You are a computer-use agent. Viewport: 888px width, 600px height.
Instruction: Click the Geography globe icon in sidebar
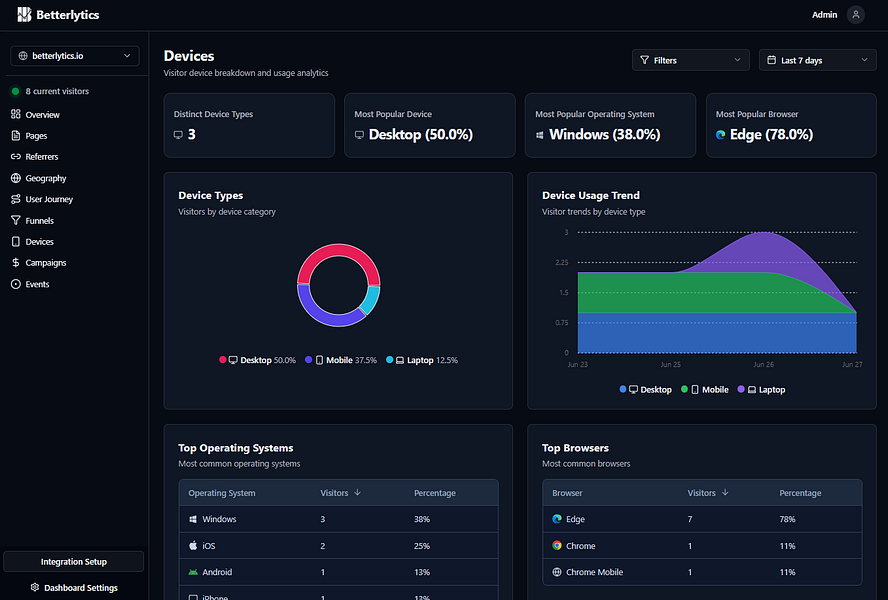pyautogui.click(x=16, y=178)
